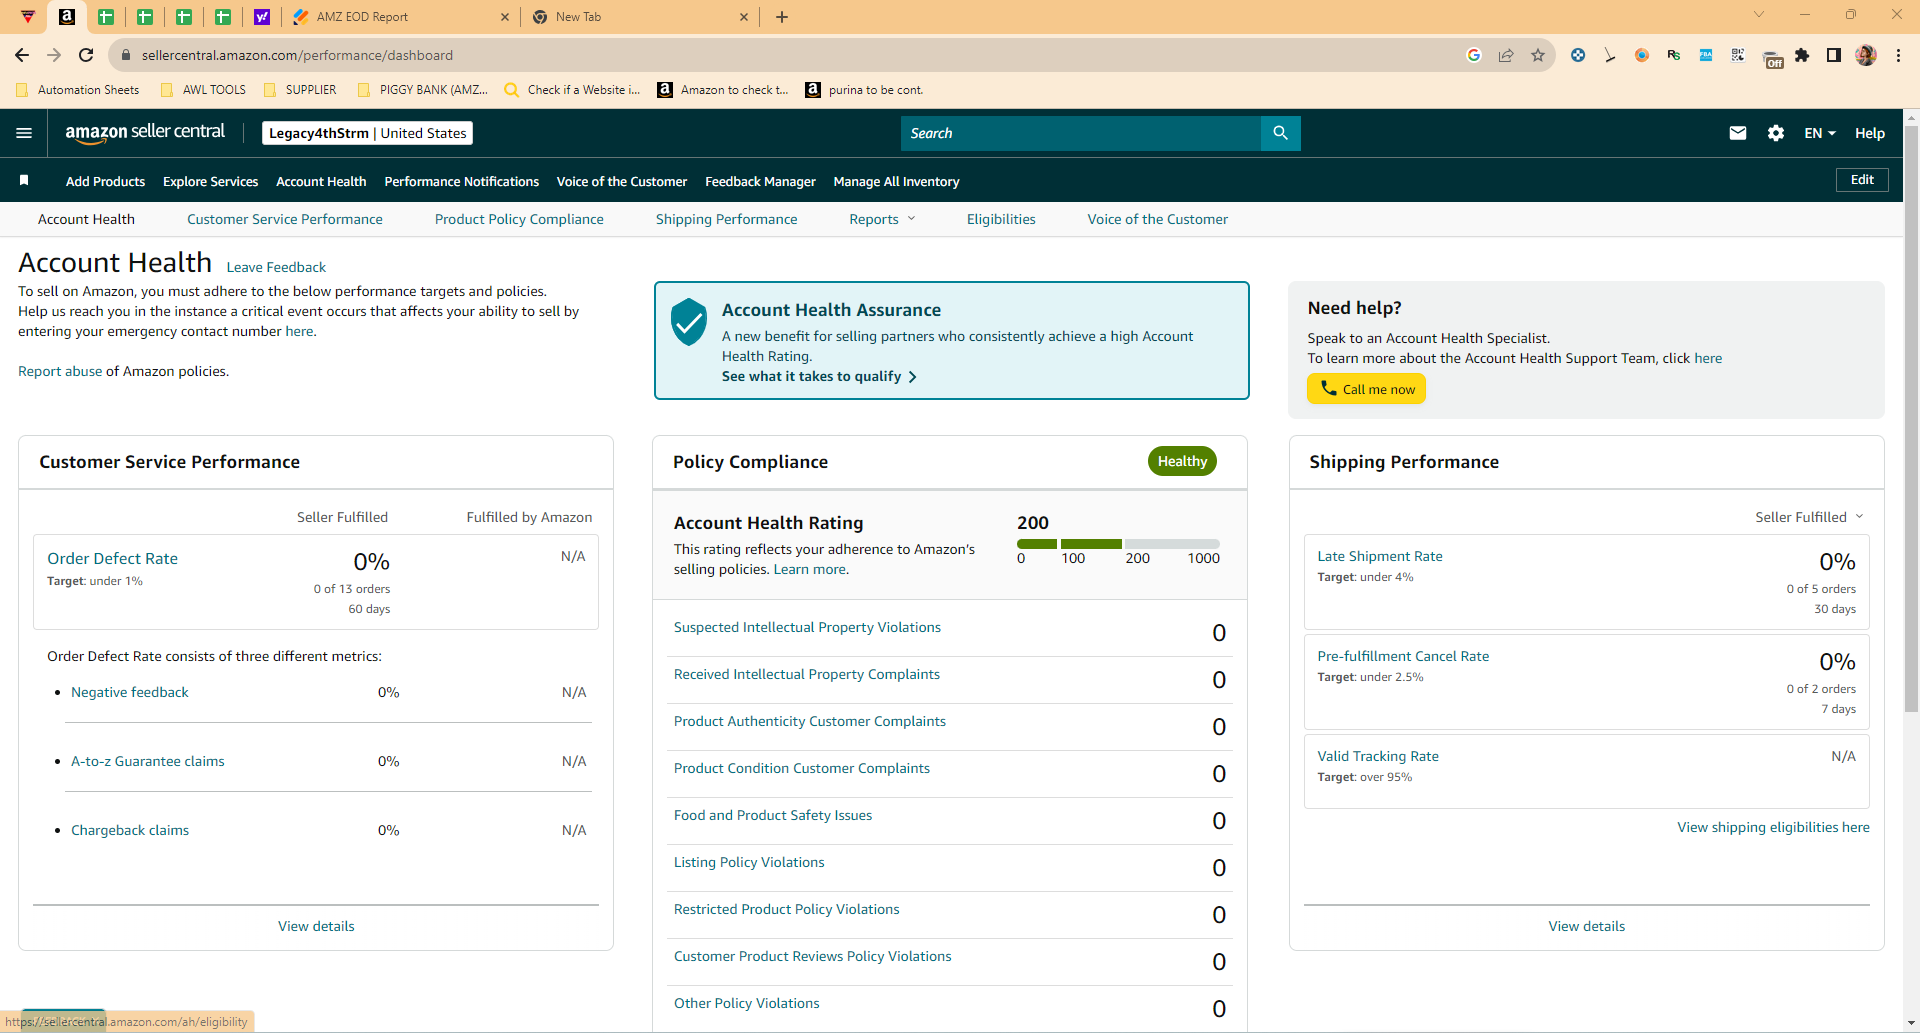Open the messages envelope icon
The width and height of the screenshot is (1920, 1033).
[1738, 133]
